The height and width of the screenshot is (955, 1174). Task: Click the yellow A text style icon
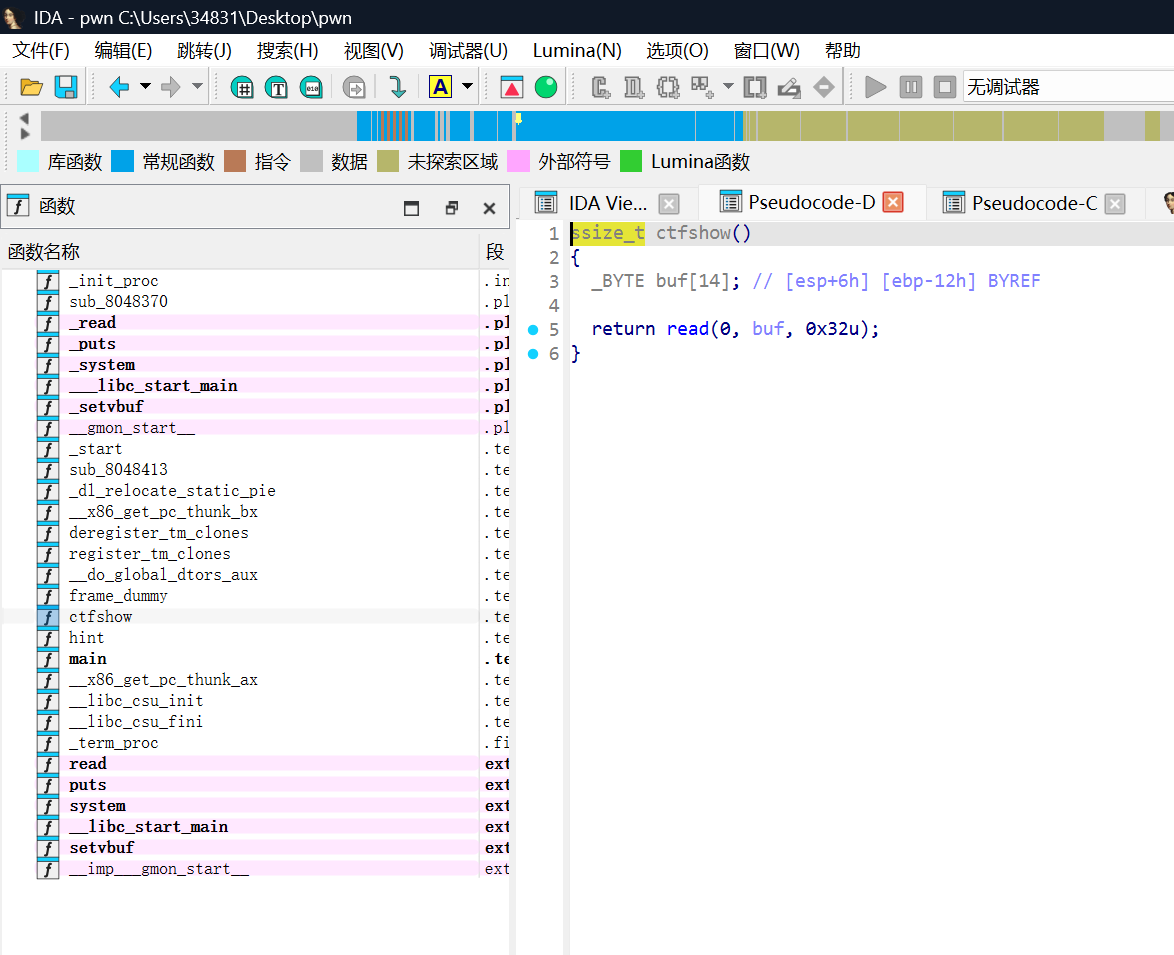(x=440, y=87)
